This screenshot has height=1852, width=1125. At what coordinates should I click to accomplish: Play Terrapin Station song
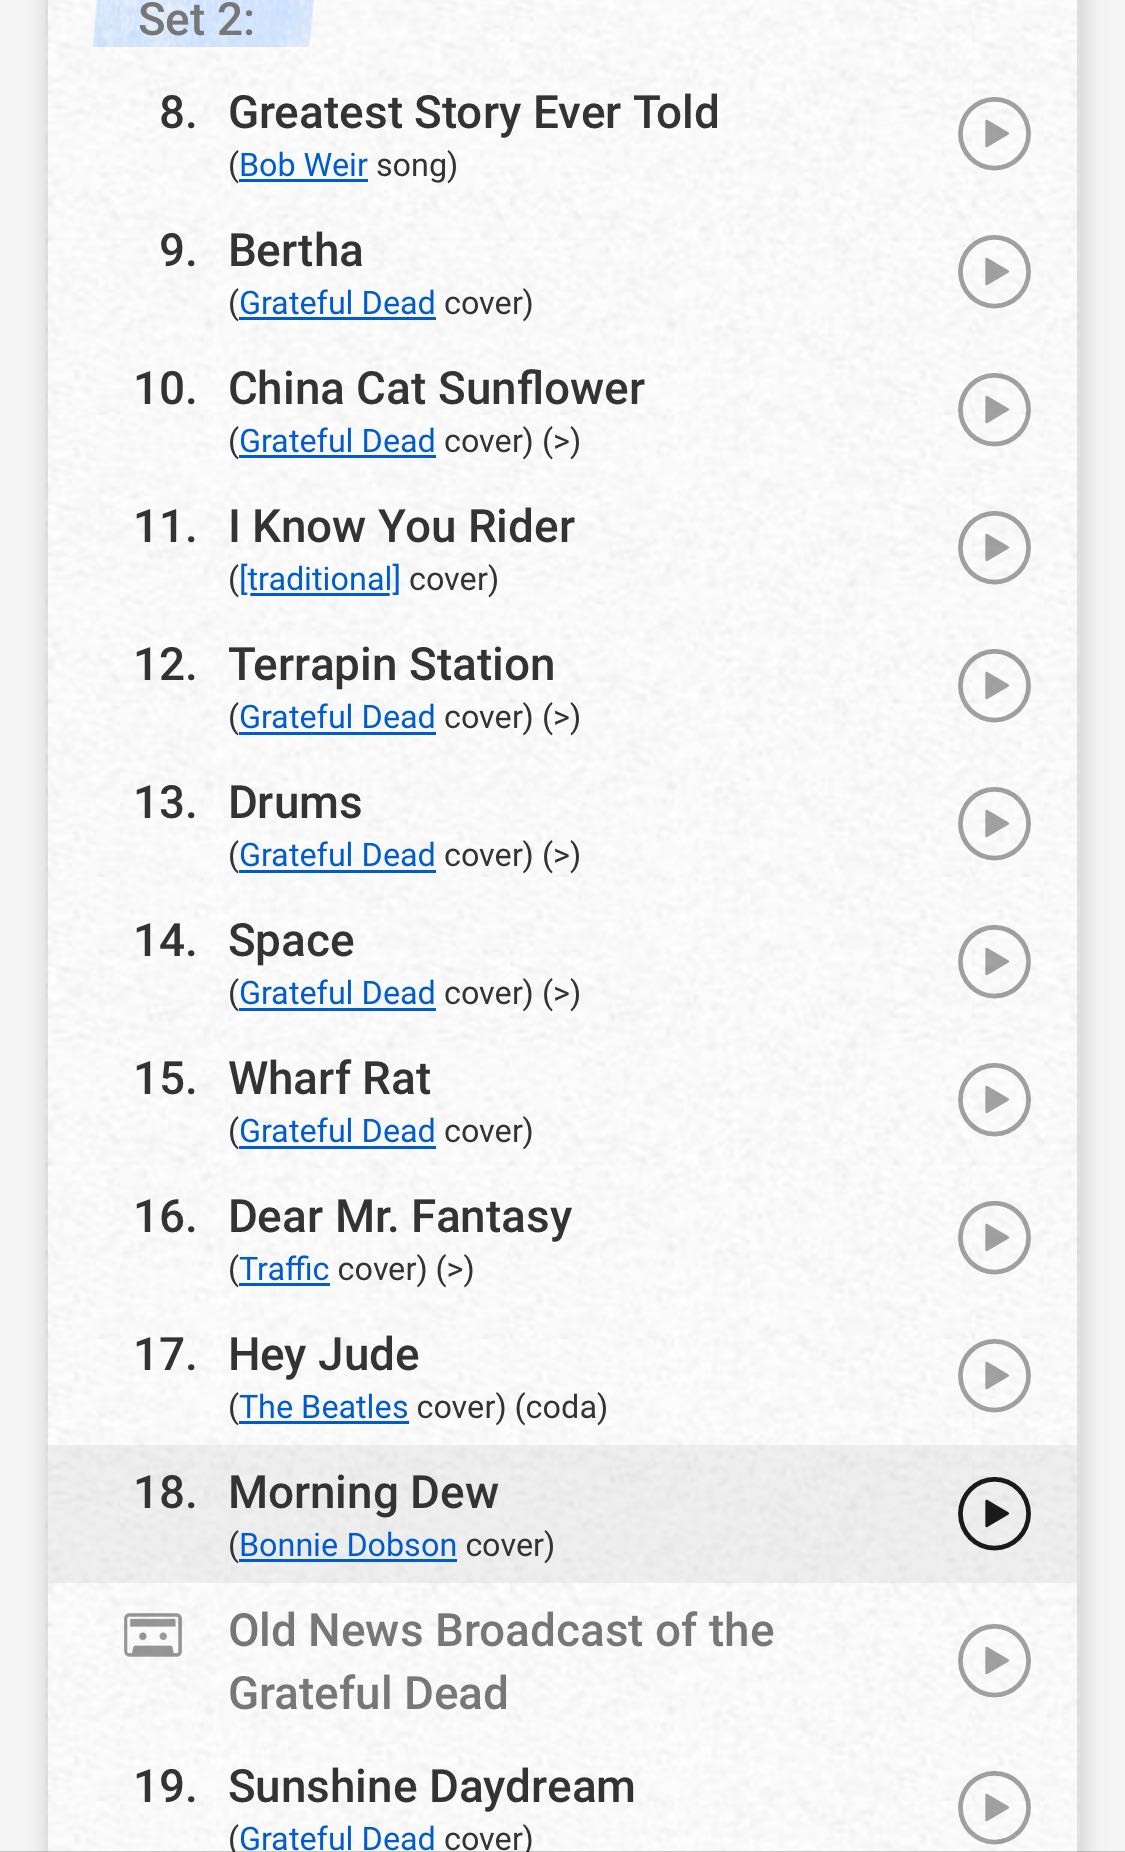click(x=994, y=685)
